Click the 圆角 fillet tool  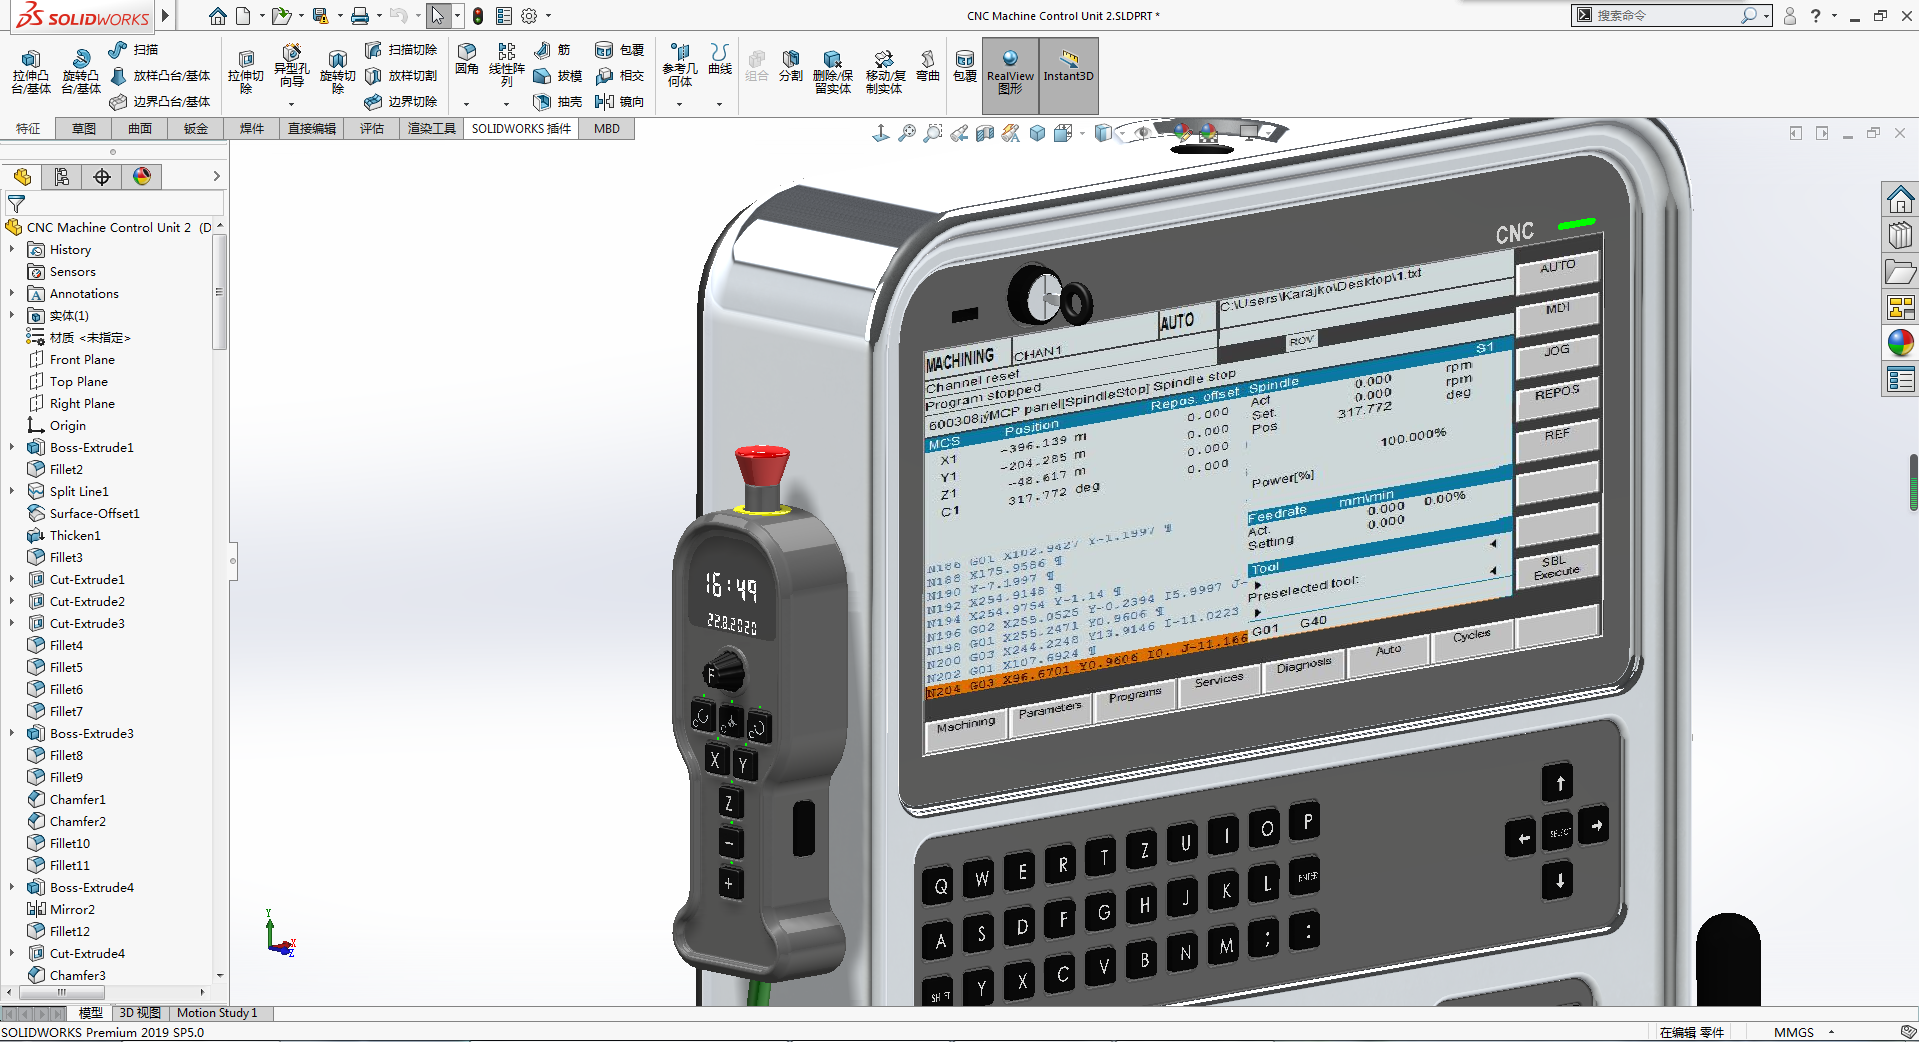[467, 59]
